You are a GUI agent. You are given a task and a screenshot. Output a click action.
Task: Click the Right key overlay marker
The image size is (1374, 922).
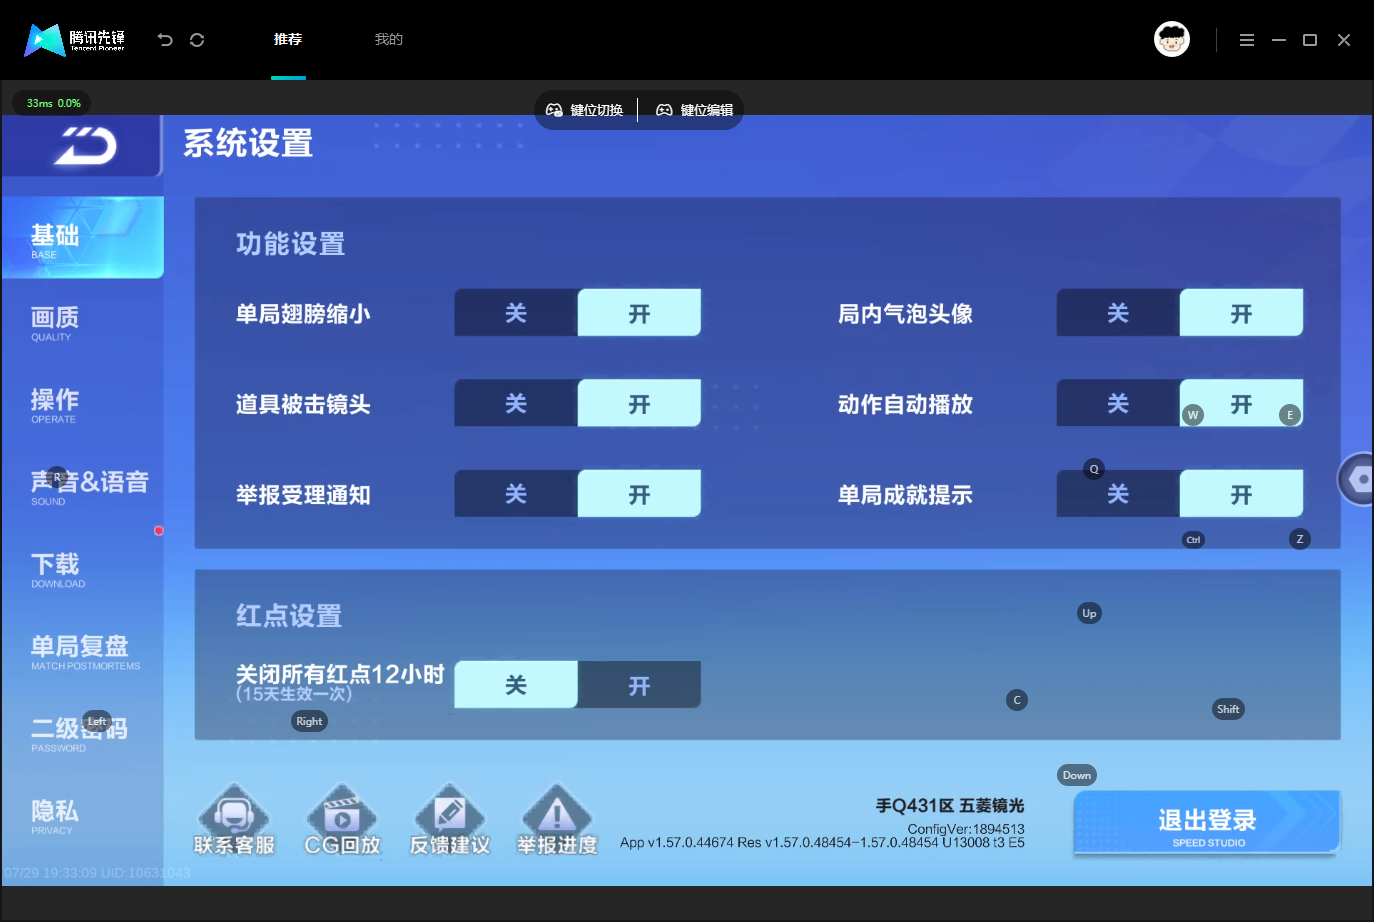point(309,721)
